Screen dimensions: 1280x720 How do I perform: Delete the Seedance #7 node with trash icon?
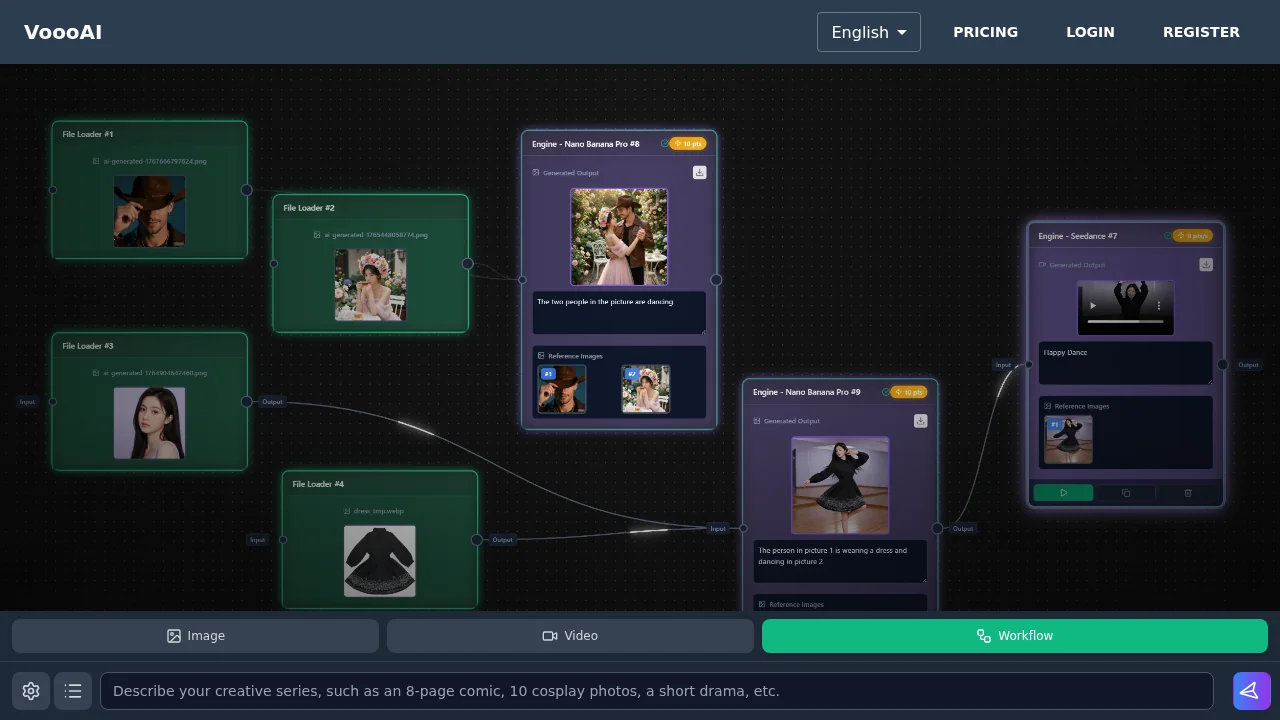1188,492
